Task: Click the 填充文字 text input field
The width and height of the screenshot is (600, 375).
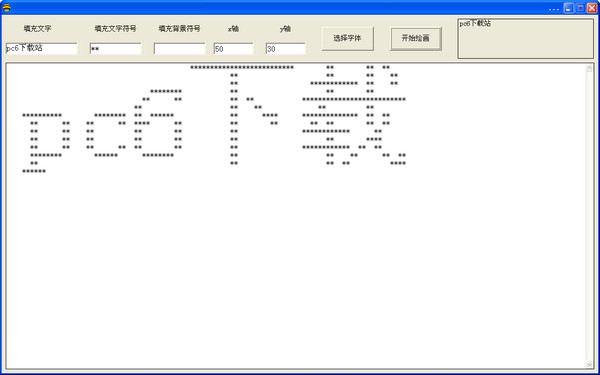Action: [42, 49]
